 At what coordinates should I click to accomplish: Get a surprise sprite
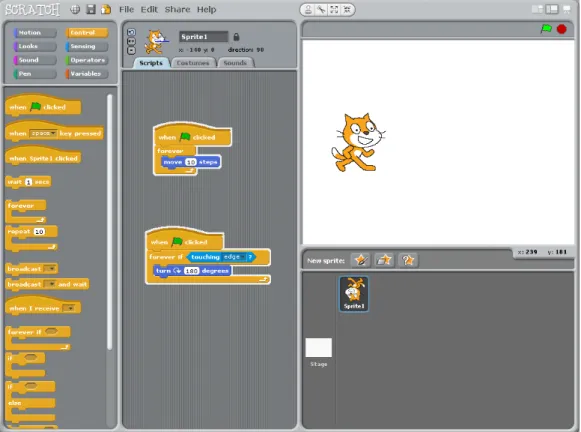(408, 260)
